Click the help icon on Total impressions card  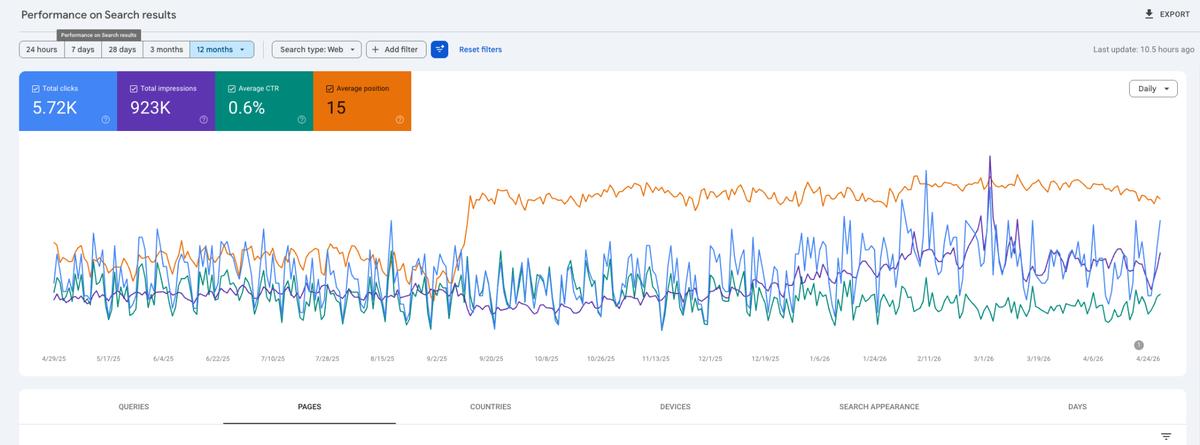click(203, 119)
